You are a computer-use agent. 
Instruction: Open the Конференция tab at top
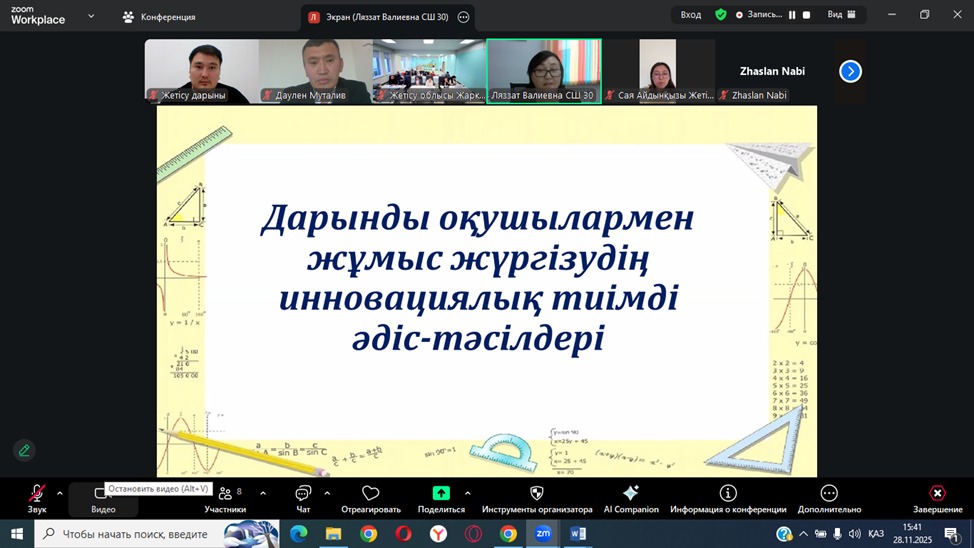point(160,17)
